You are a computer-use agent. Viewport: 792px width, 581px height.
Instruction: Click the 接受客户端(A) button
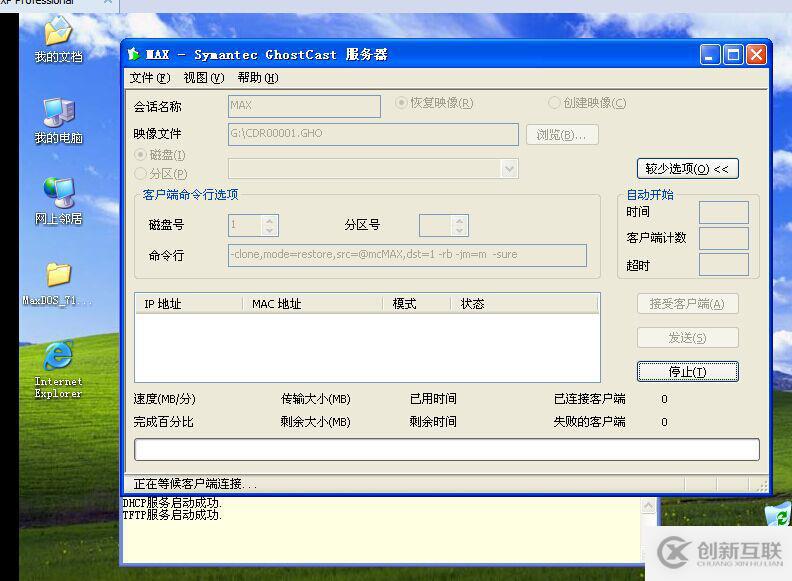[x=687, y=304]
